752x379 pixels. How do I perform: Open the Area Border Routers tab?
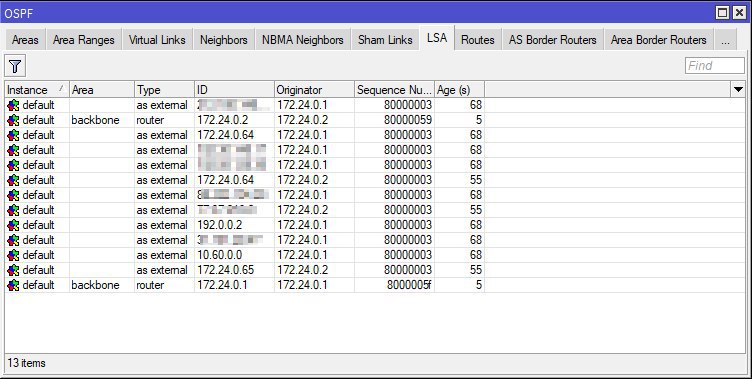[x=658, y=40]
